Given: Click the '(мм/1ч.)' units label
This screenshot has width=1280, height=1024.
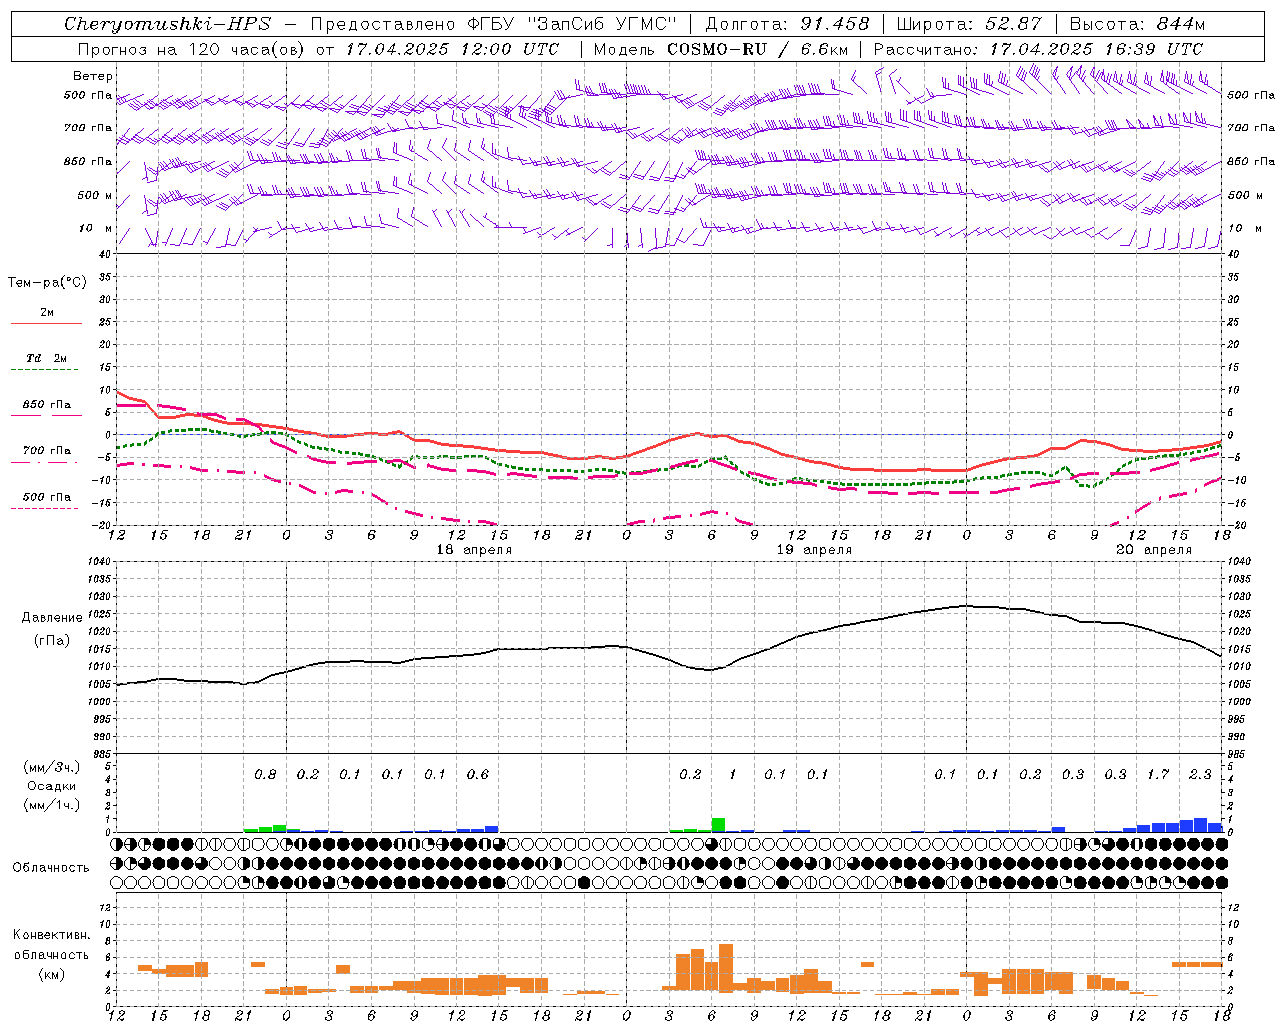Looking at the screenshot, I should 50,805.
